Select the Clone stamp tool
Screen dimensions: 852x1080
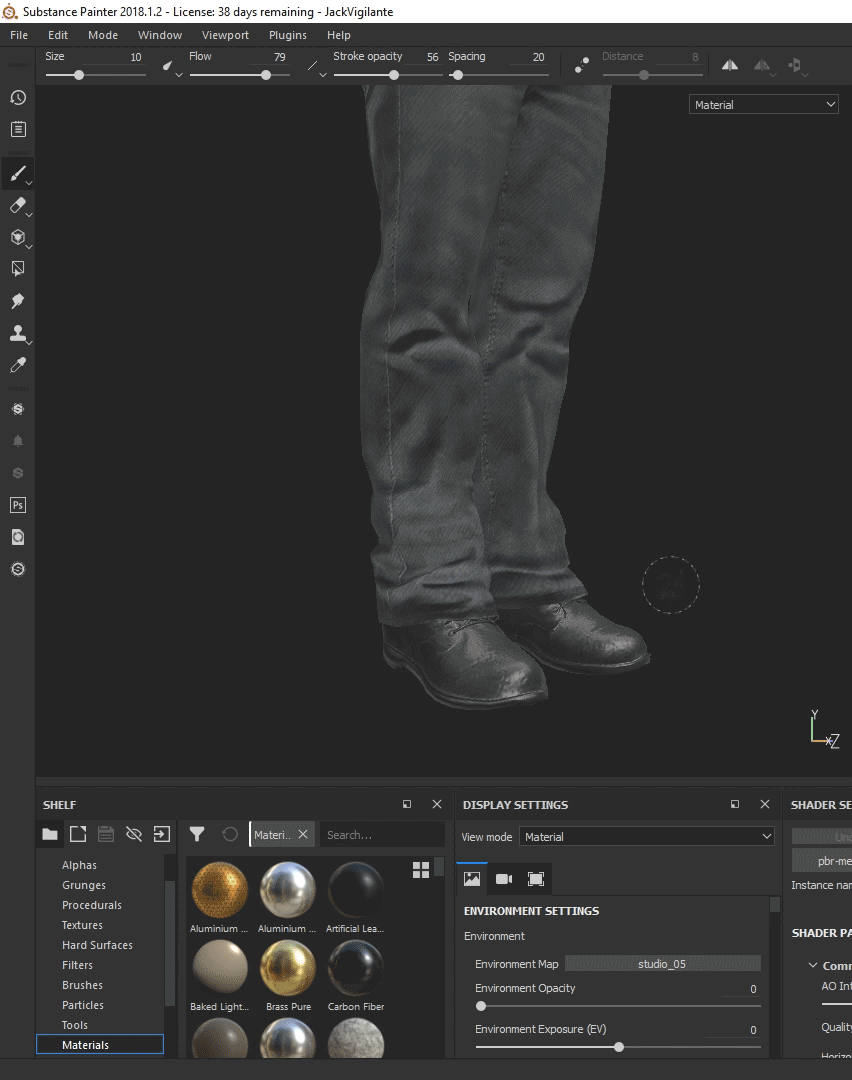17,333
